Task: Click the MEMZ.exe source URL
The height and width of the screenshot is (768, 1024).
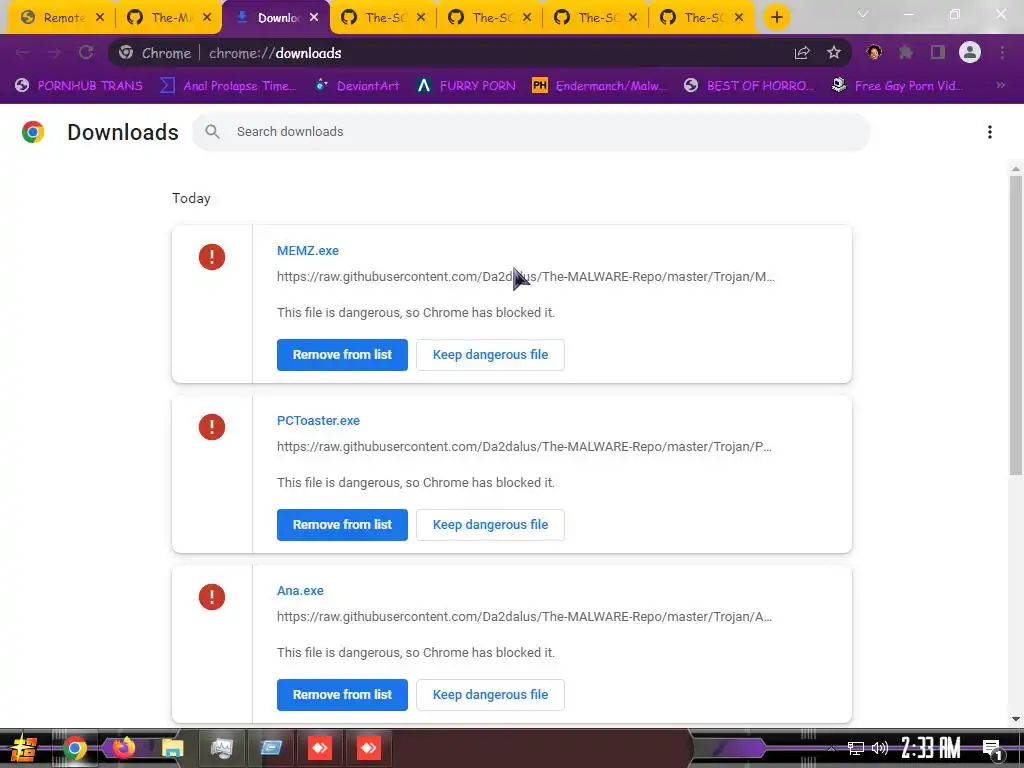Action: [x=526, y=277]
